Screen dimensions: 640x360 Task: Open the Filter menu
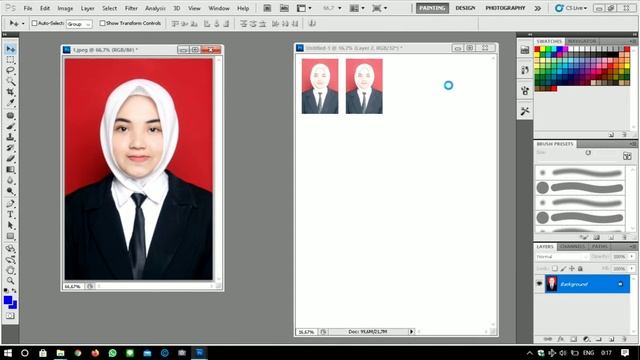coord(131,8)
